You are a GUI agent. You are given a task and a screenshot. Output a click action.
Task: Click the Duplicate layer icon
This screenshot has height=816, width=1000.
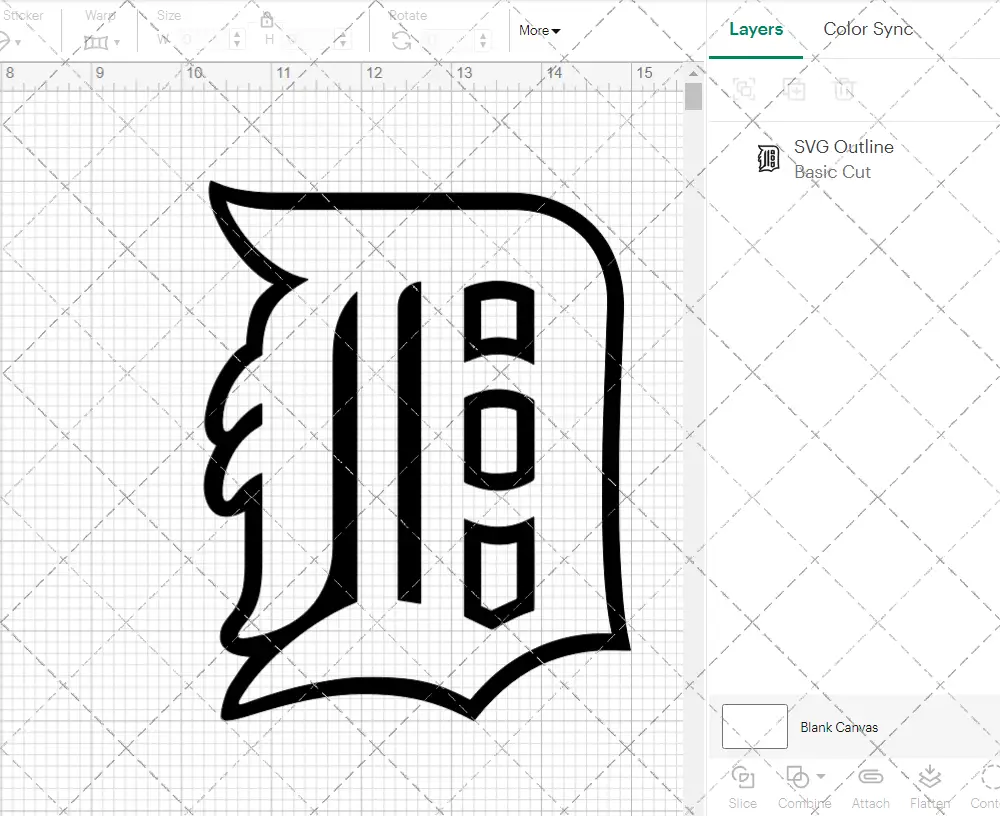point(795,89)
